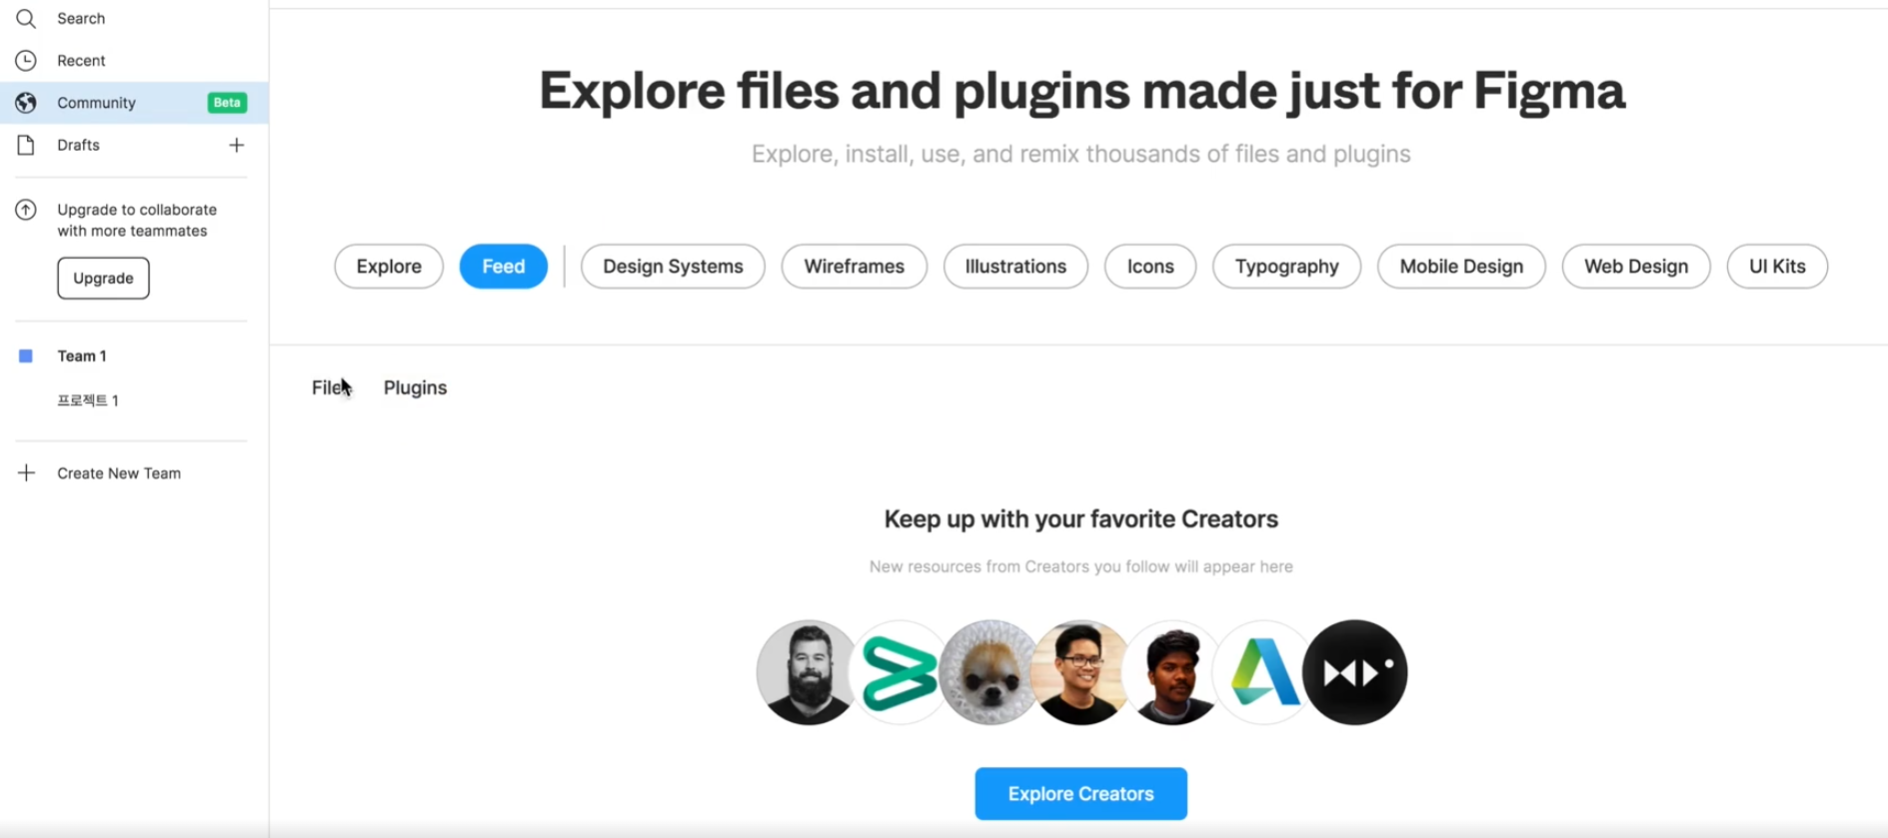This screenshot has height=838, width=1888.
Task: Add a new draft with plus icon
Action: (236, 145)
